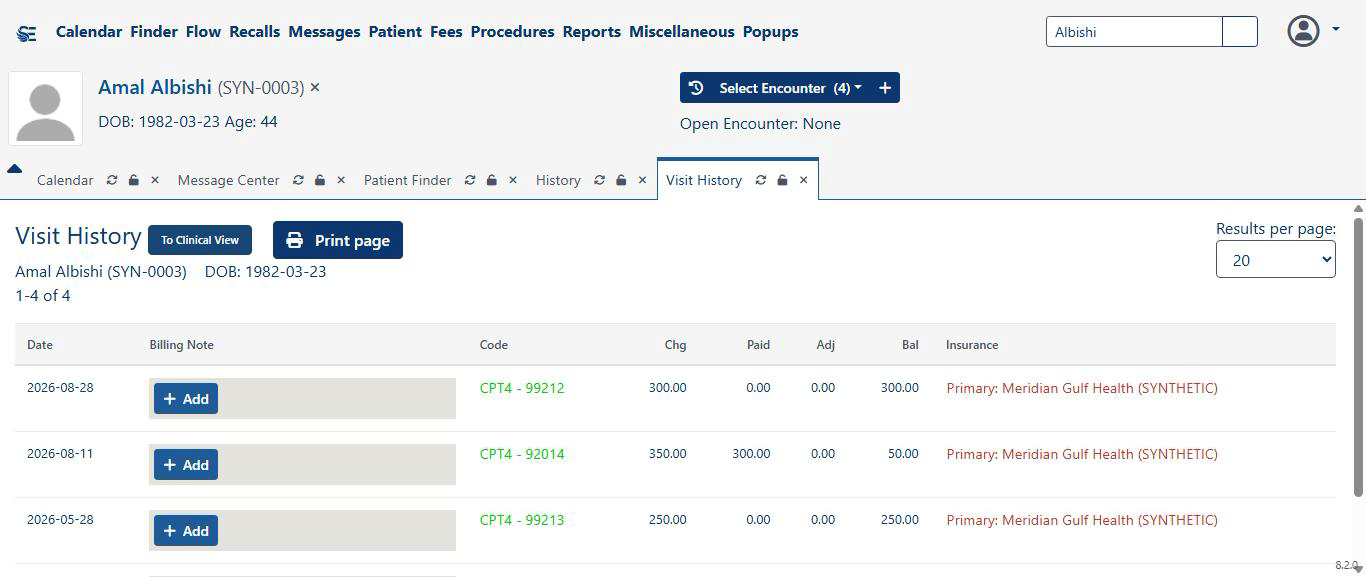Open the Messages menu
The image size is (1366, 577).
pos(324,32)
